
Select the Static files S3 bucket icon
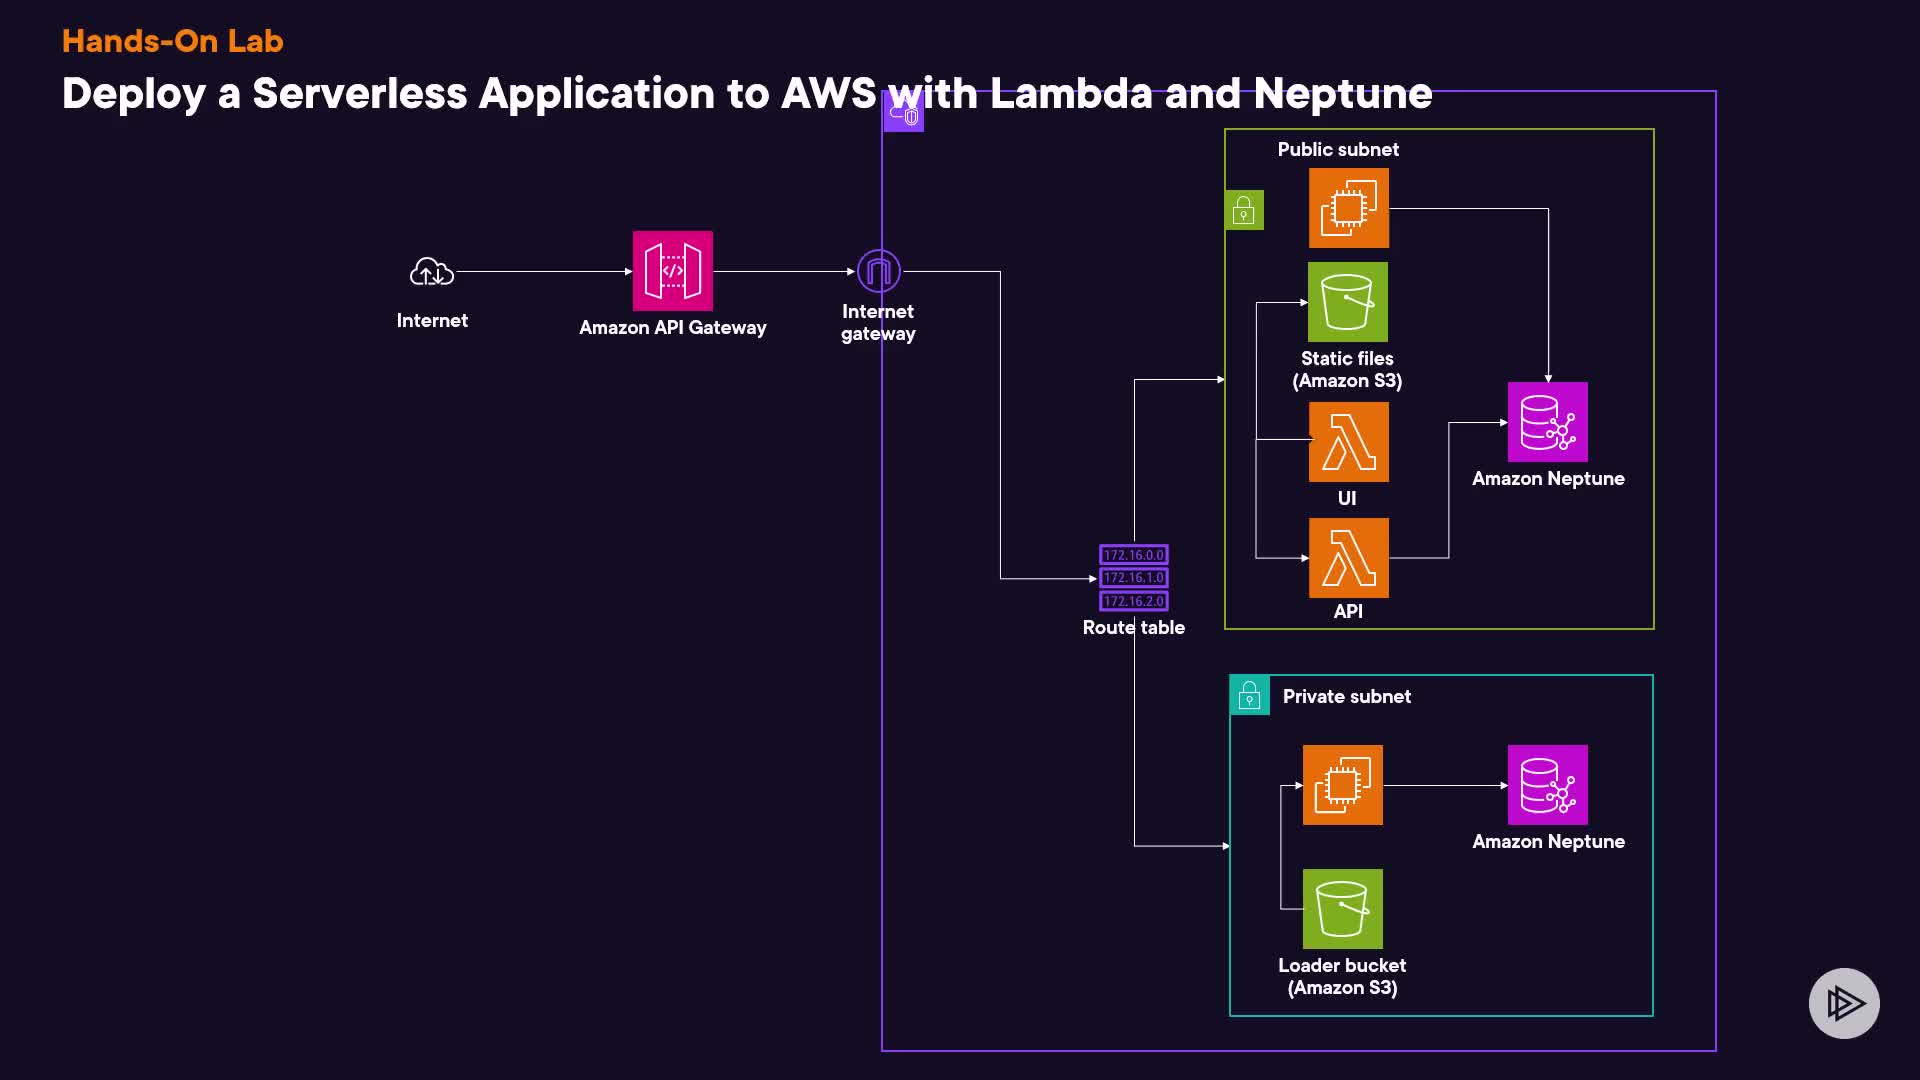point(1347,302)
